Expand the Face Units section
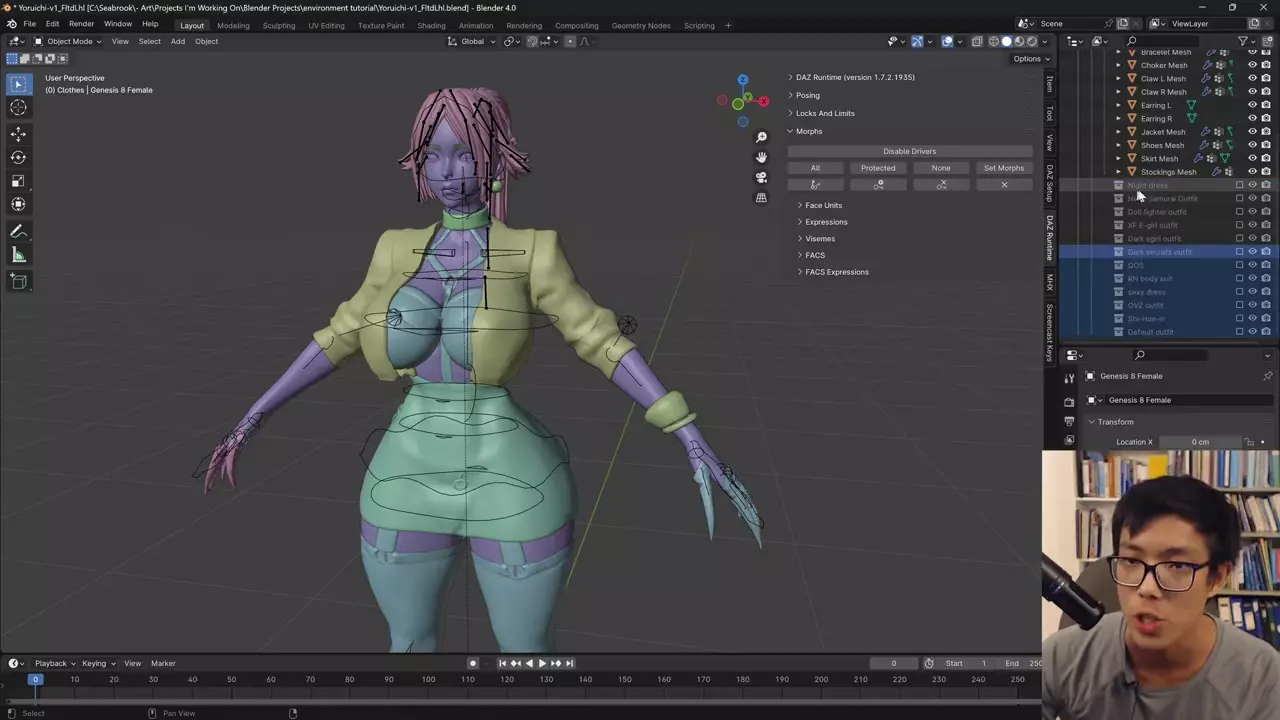The image size is (1280, 720). [823, 205]
